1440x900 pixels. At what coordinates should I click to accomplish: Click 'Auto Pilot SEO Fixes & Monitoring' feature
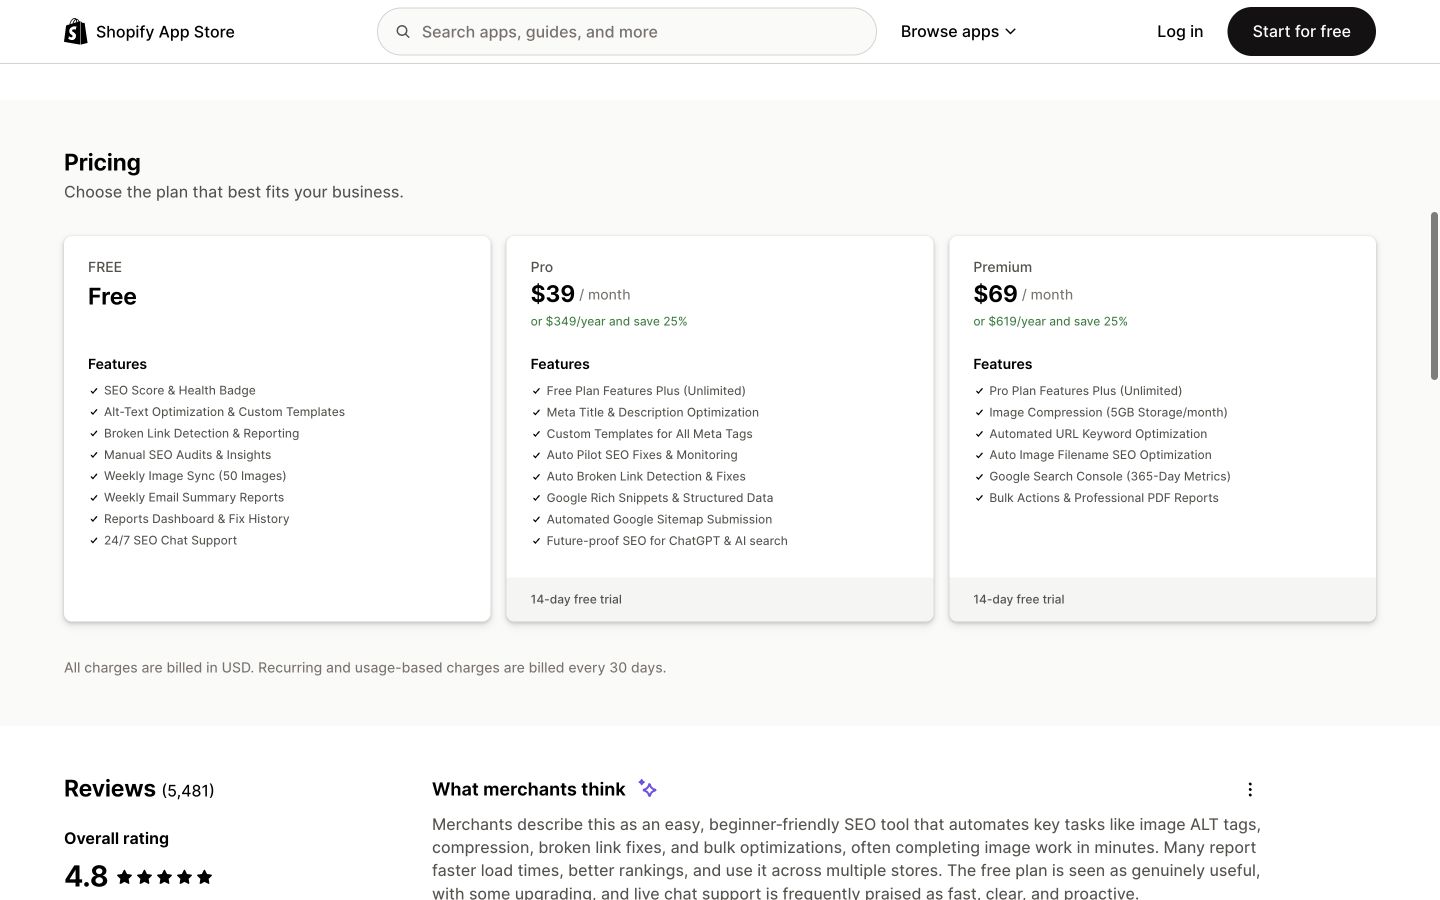(x=642, y=455)
